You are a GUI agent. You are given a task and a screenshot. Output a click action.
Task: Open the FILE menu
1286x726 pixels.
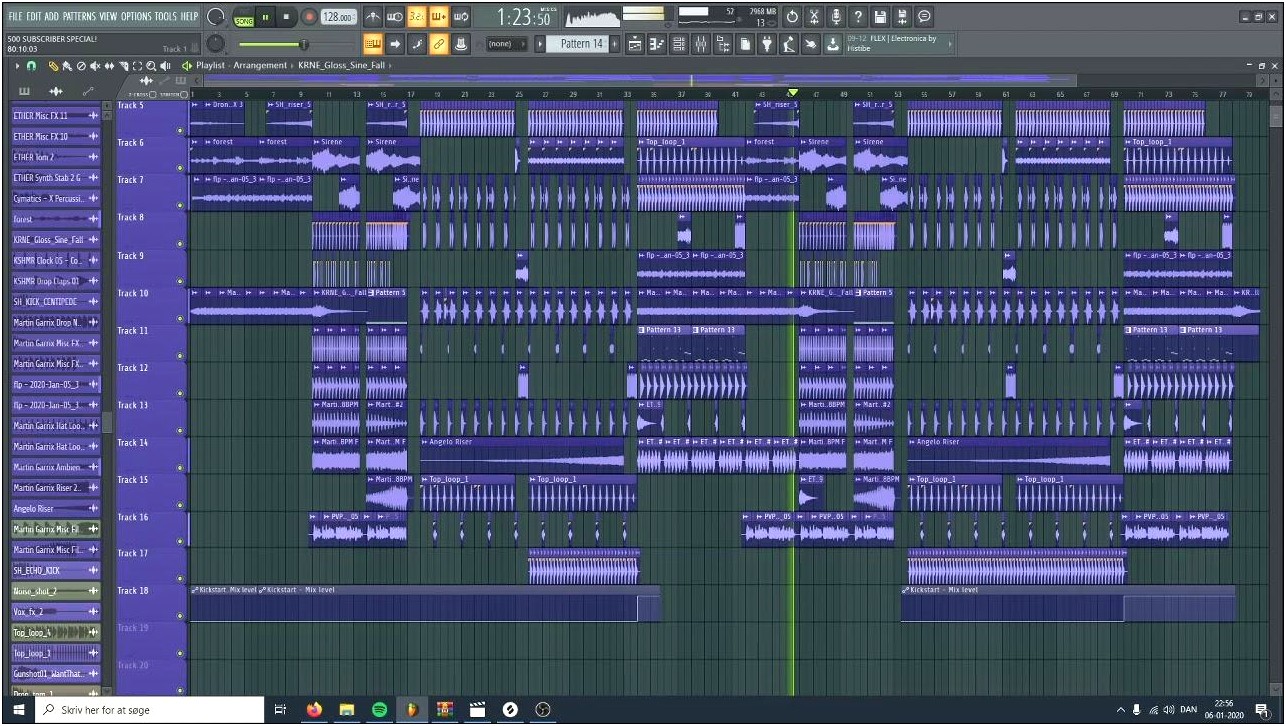point(15,17)
